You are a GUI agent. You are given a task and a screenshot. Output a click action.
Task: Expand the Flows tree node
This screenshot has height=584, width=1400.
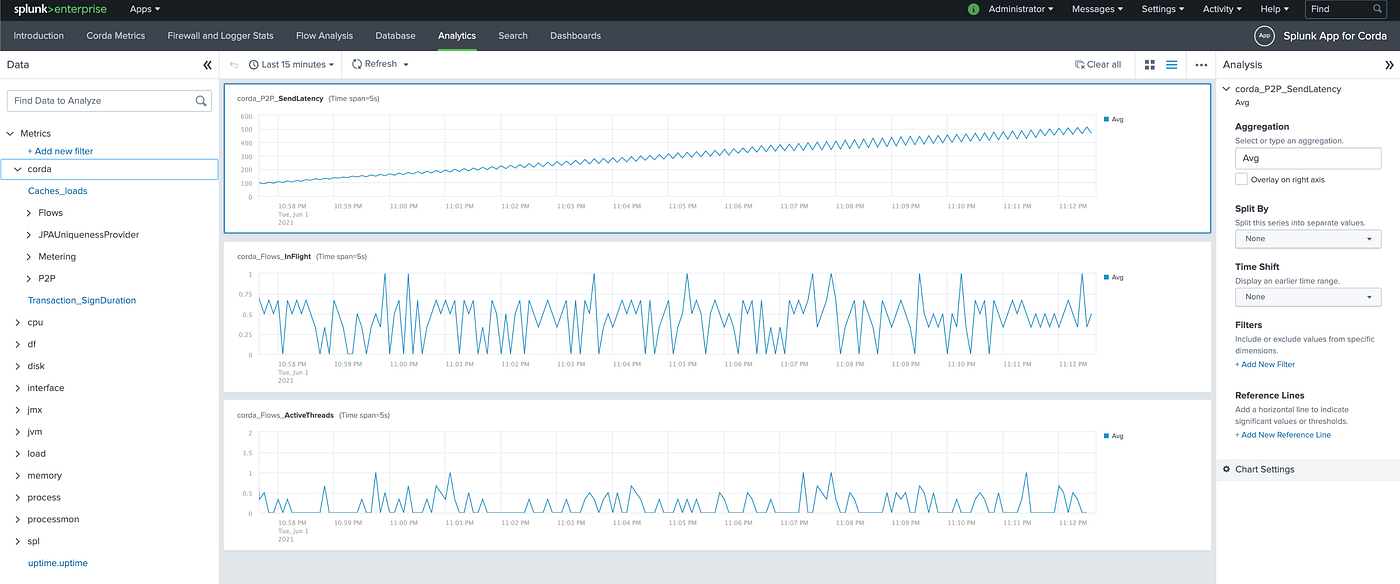click(29, 213)
